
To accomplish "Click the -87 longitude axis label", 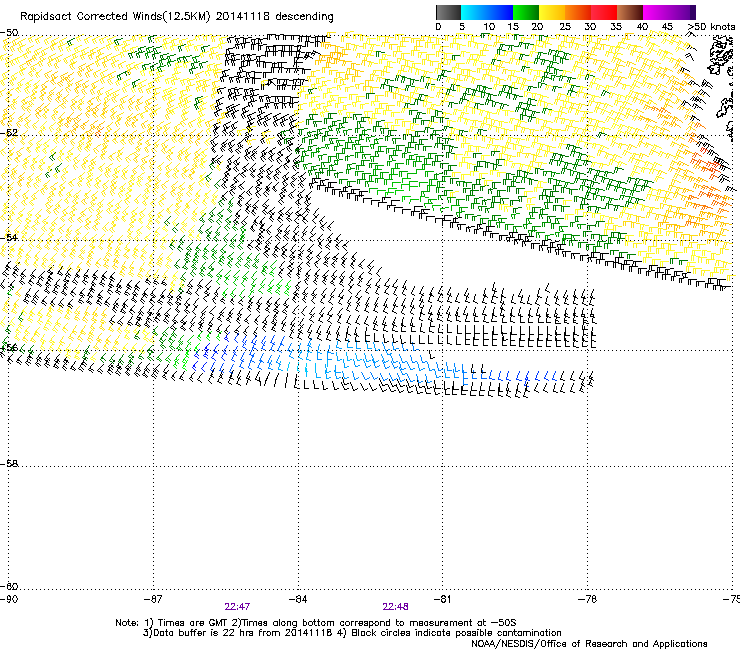I will coord(153,599).
